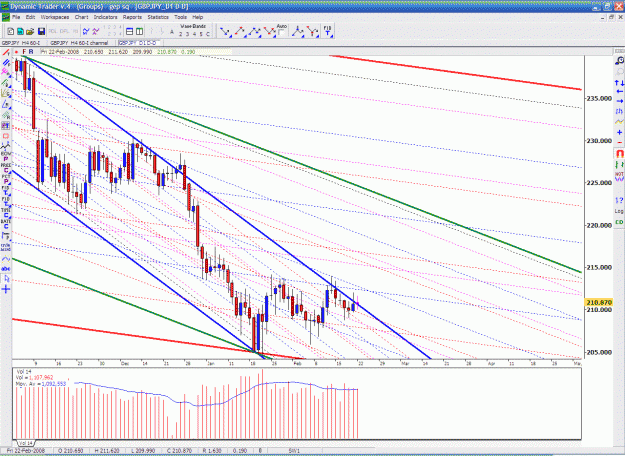Click the red dot record indicator
The width and height of the screenshot is (625, 456).
16,52
